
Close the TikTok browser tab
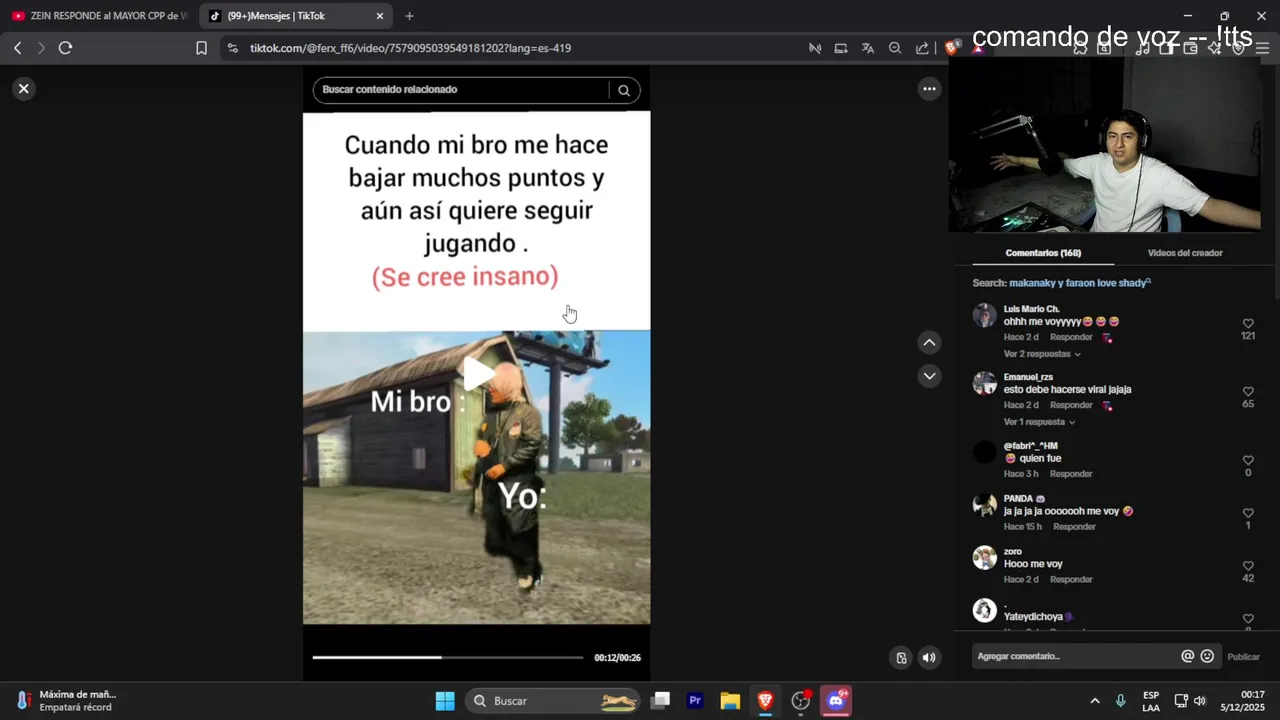click(380, 16)
